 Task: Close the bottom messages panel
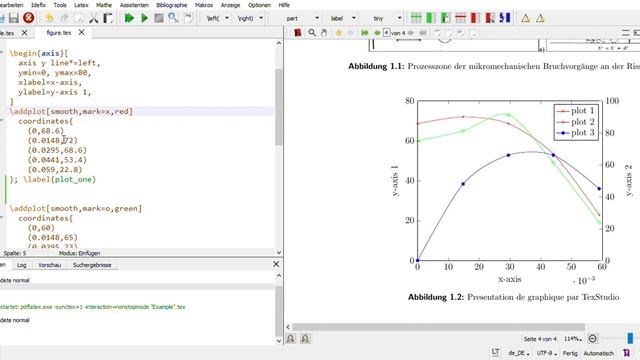pyautogui.click(x=276, y=264)
